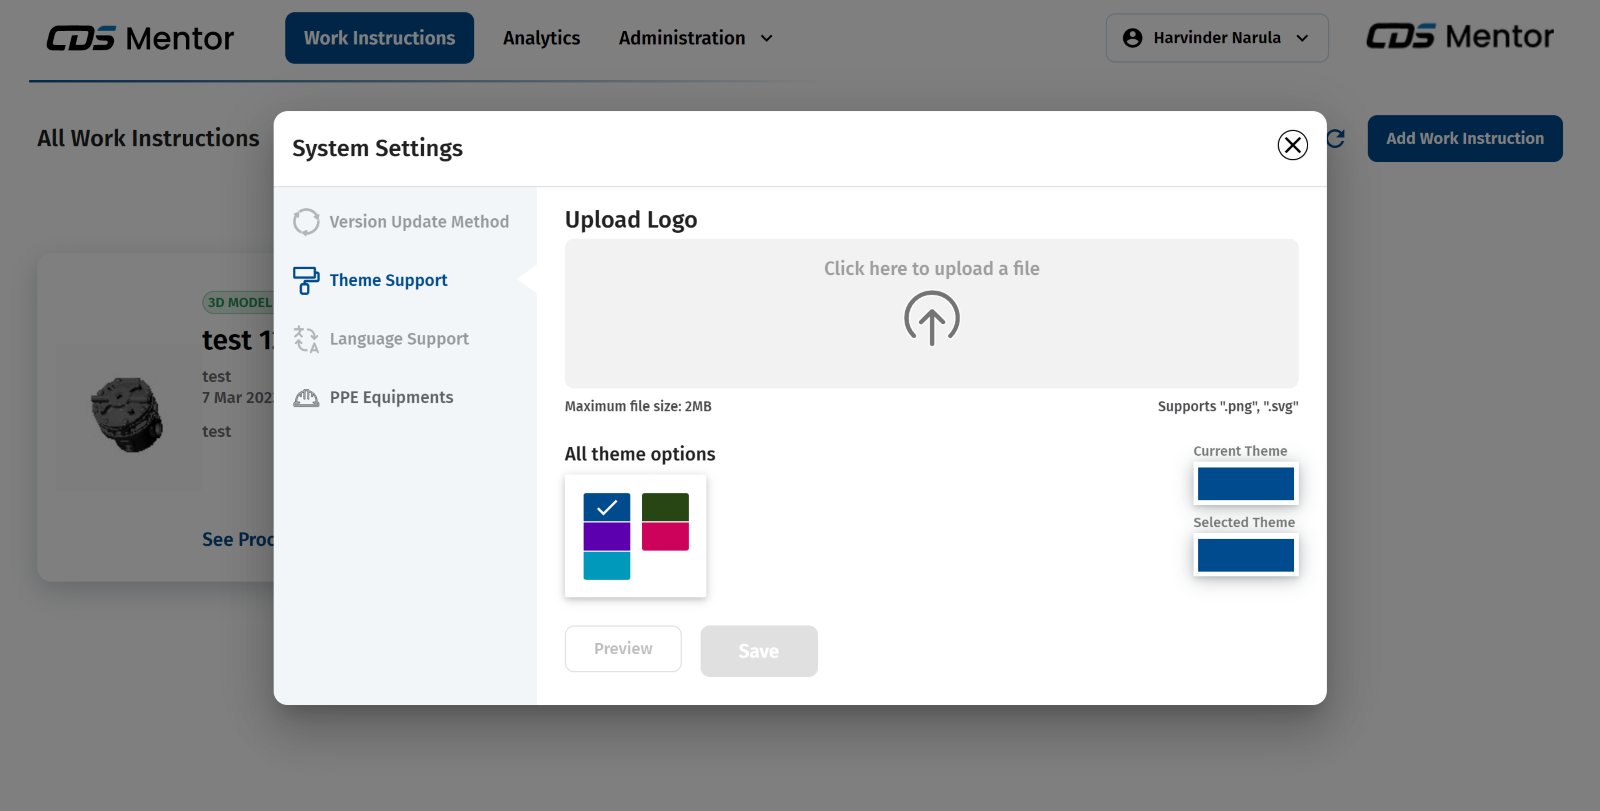The image size is (1600, 811).
Task: Click the Save button
Action: pos(758,651)
